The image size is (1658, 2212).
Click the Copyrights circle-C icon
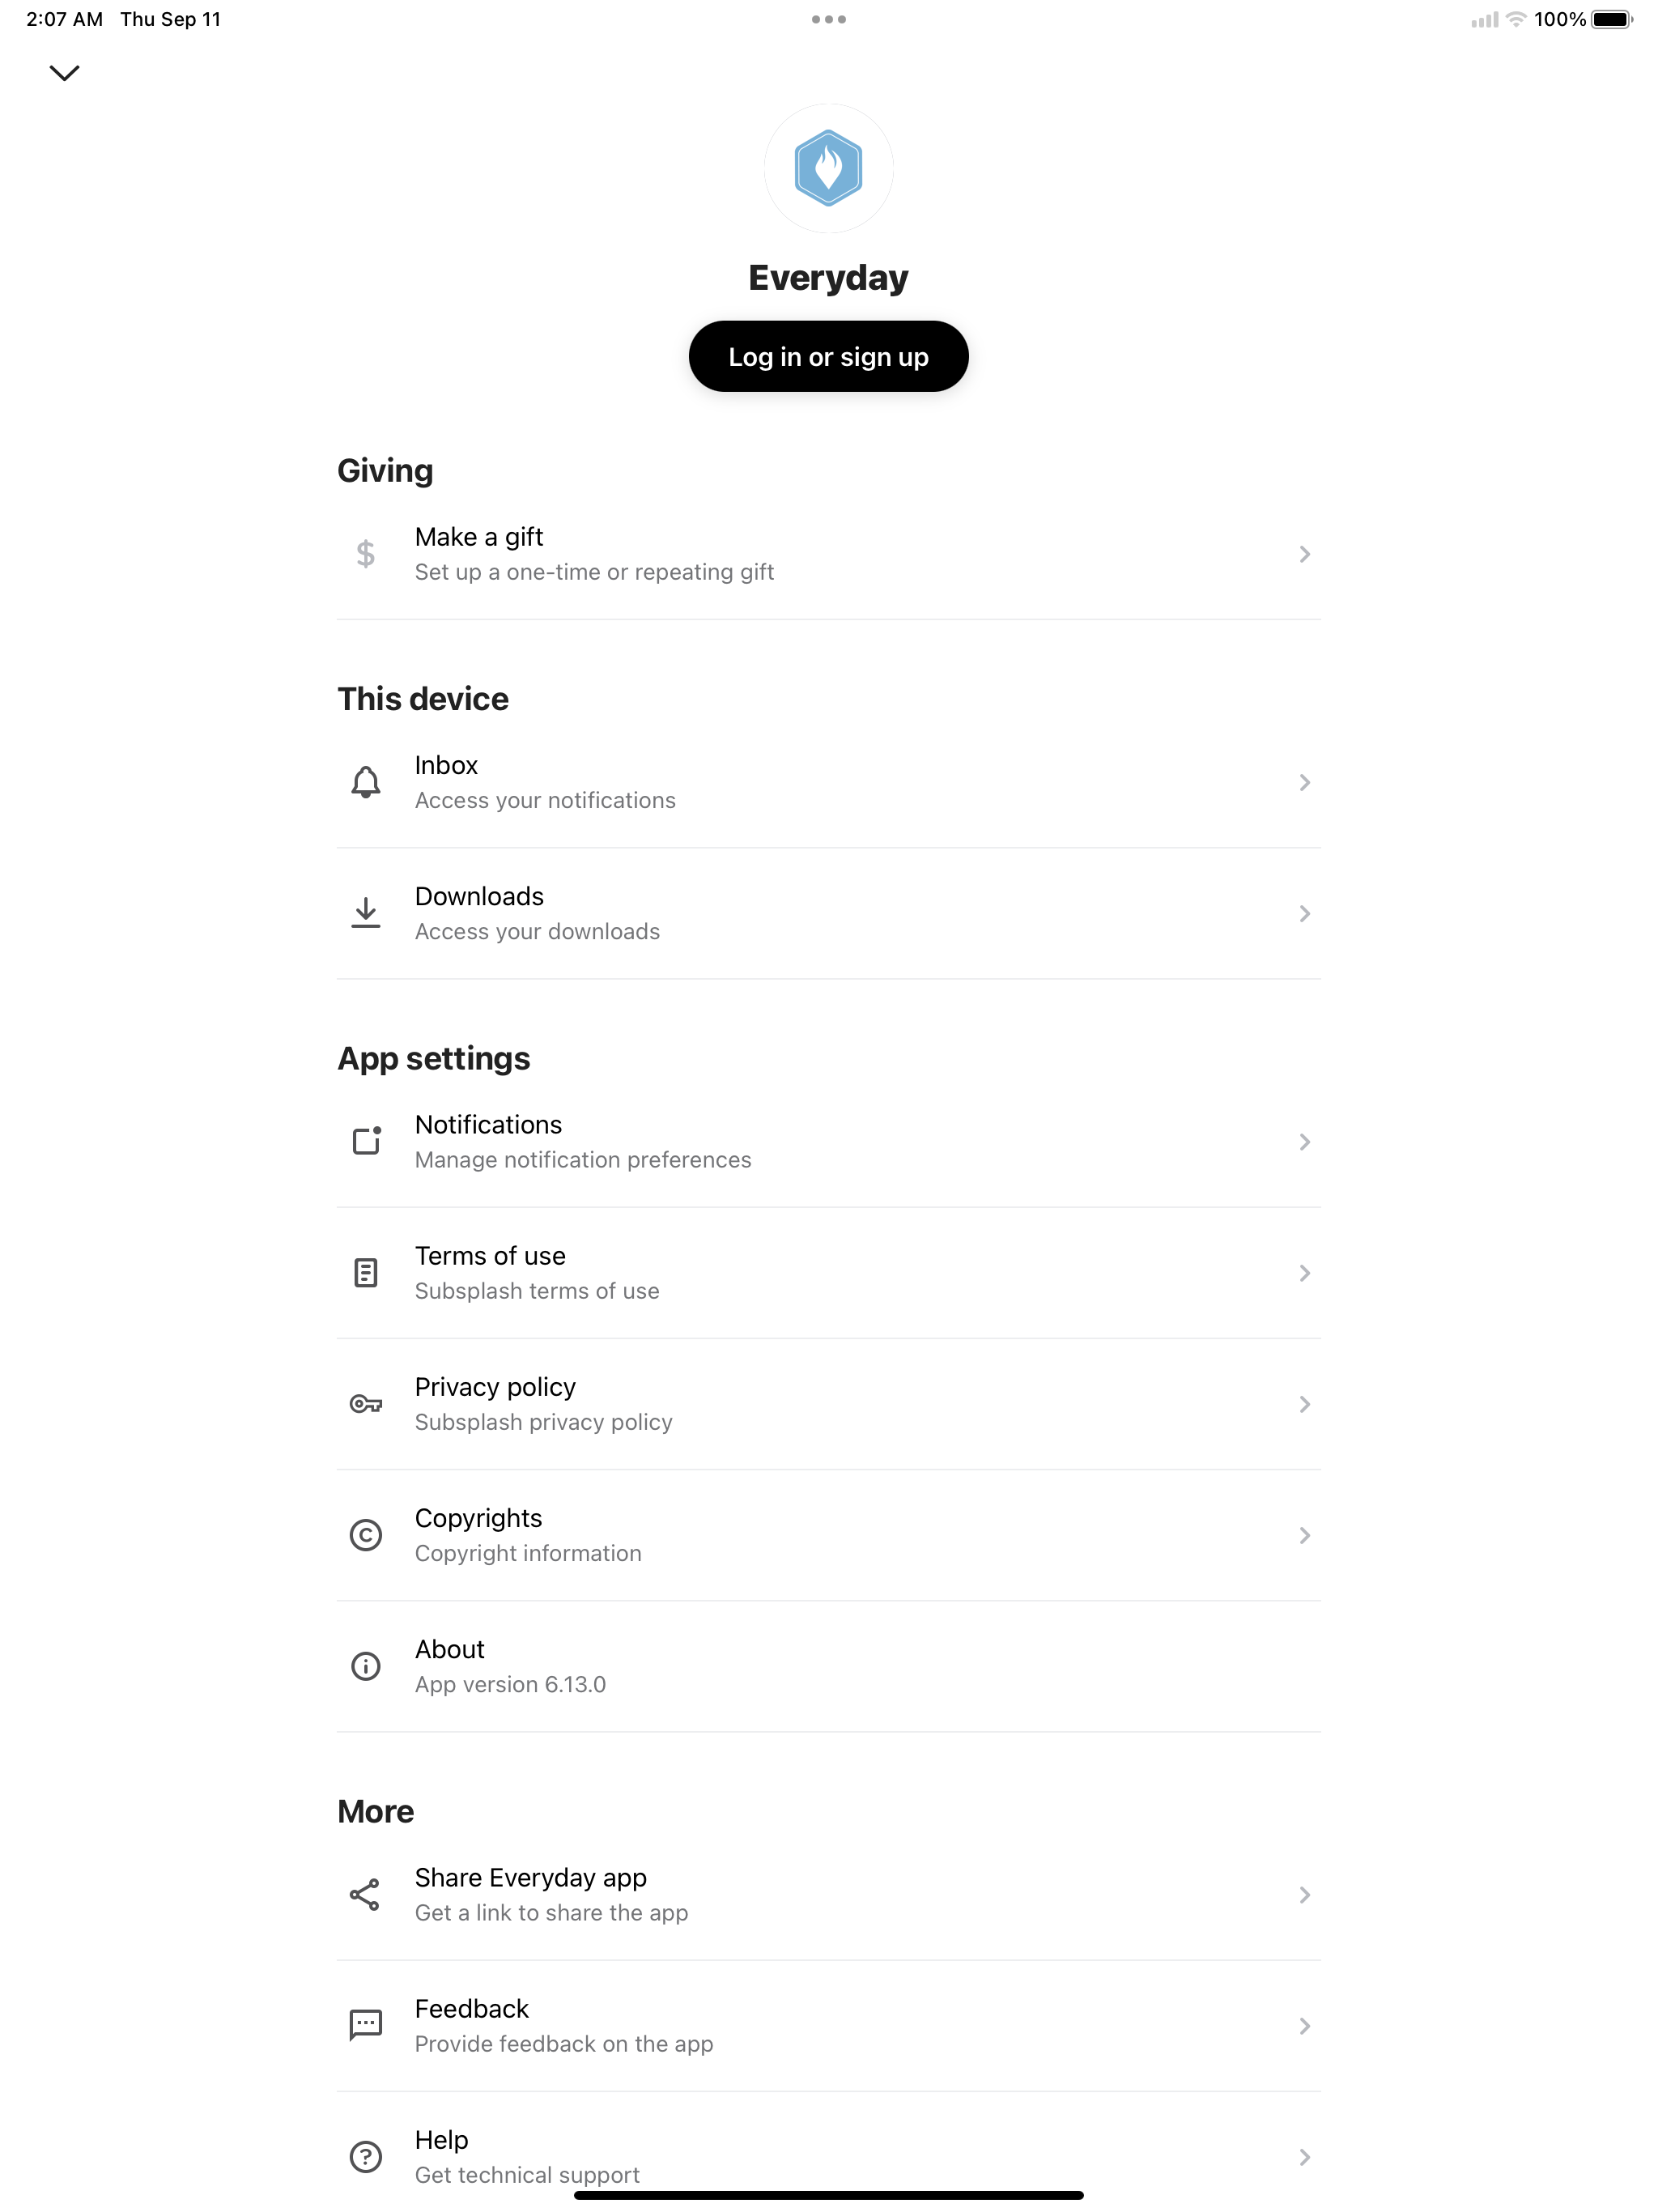click(x=366, y=1535)
